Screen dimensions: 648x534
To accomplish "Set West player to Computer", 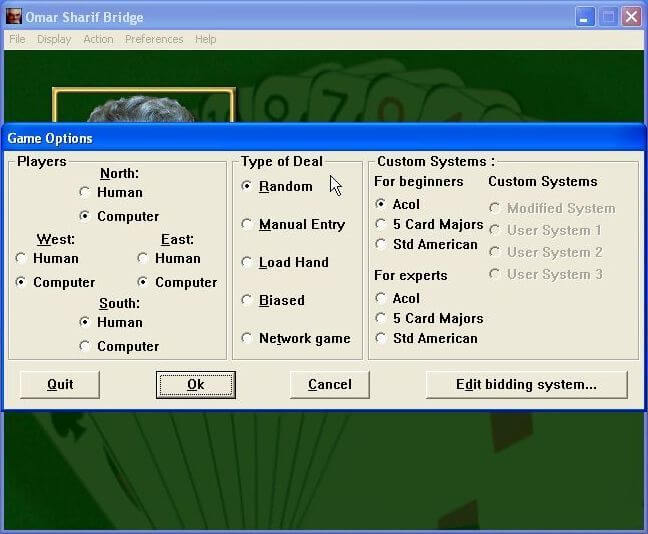I will [x=55, y=282].
